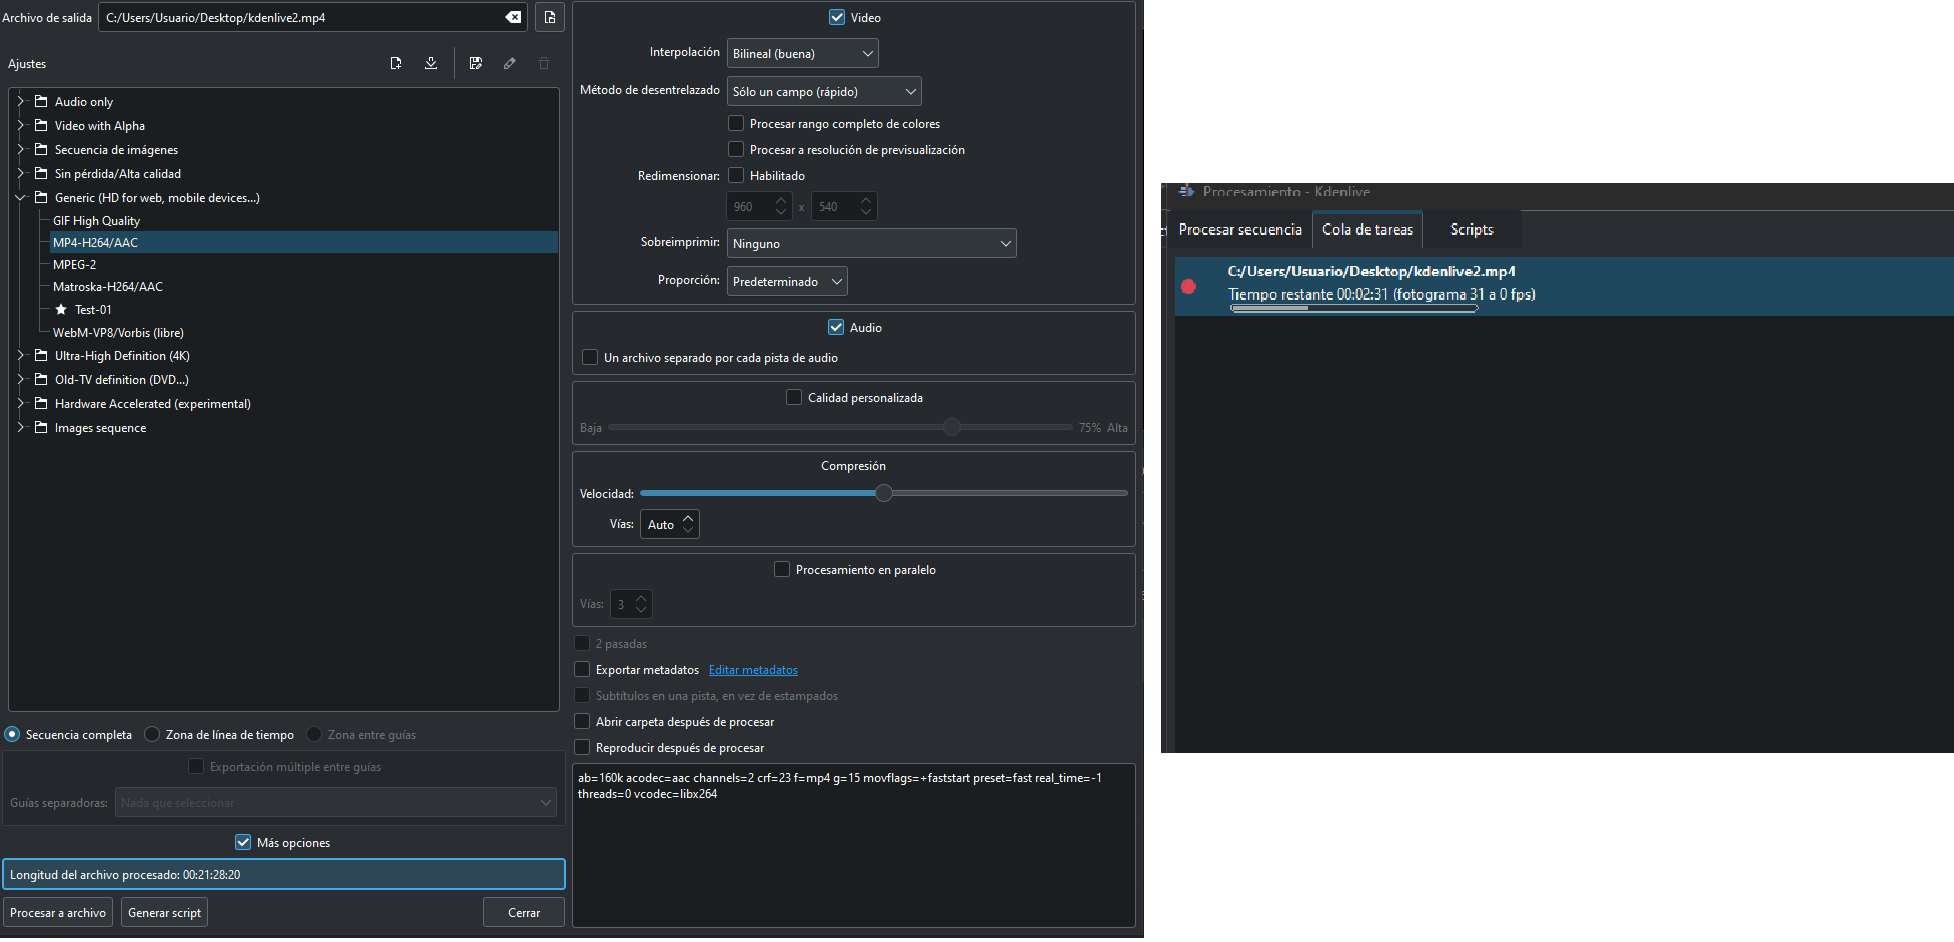Edit the selected preset
The height and width of the screenshot is (942, 1954).
click(x=510, y=63)
